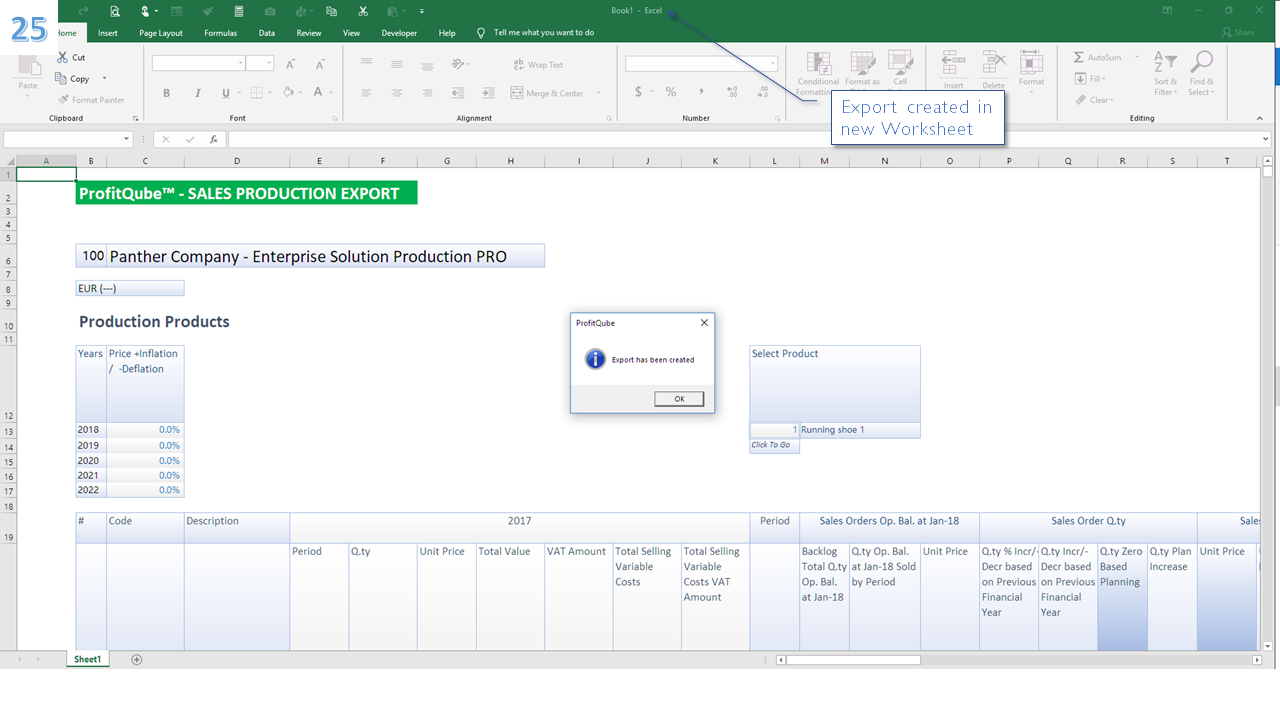Open the Review tab
Screen dimensions: 1280x720
pyautogui.click(x=309, y=33)
